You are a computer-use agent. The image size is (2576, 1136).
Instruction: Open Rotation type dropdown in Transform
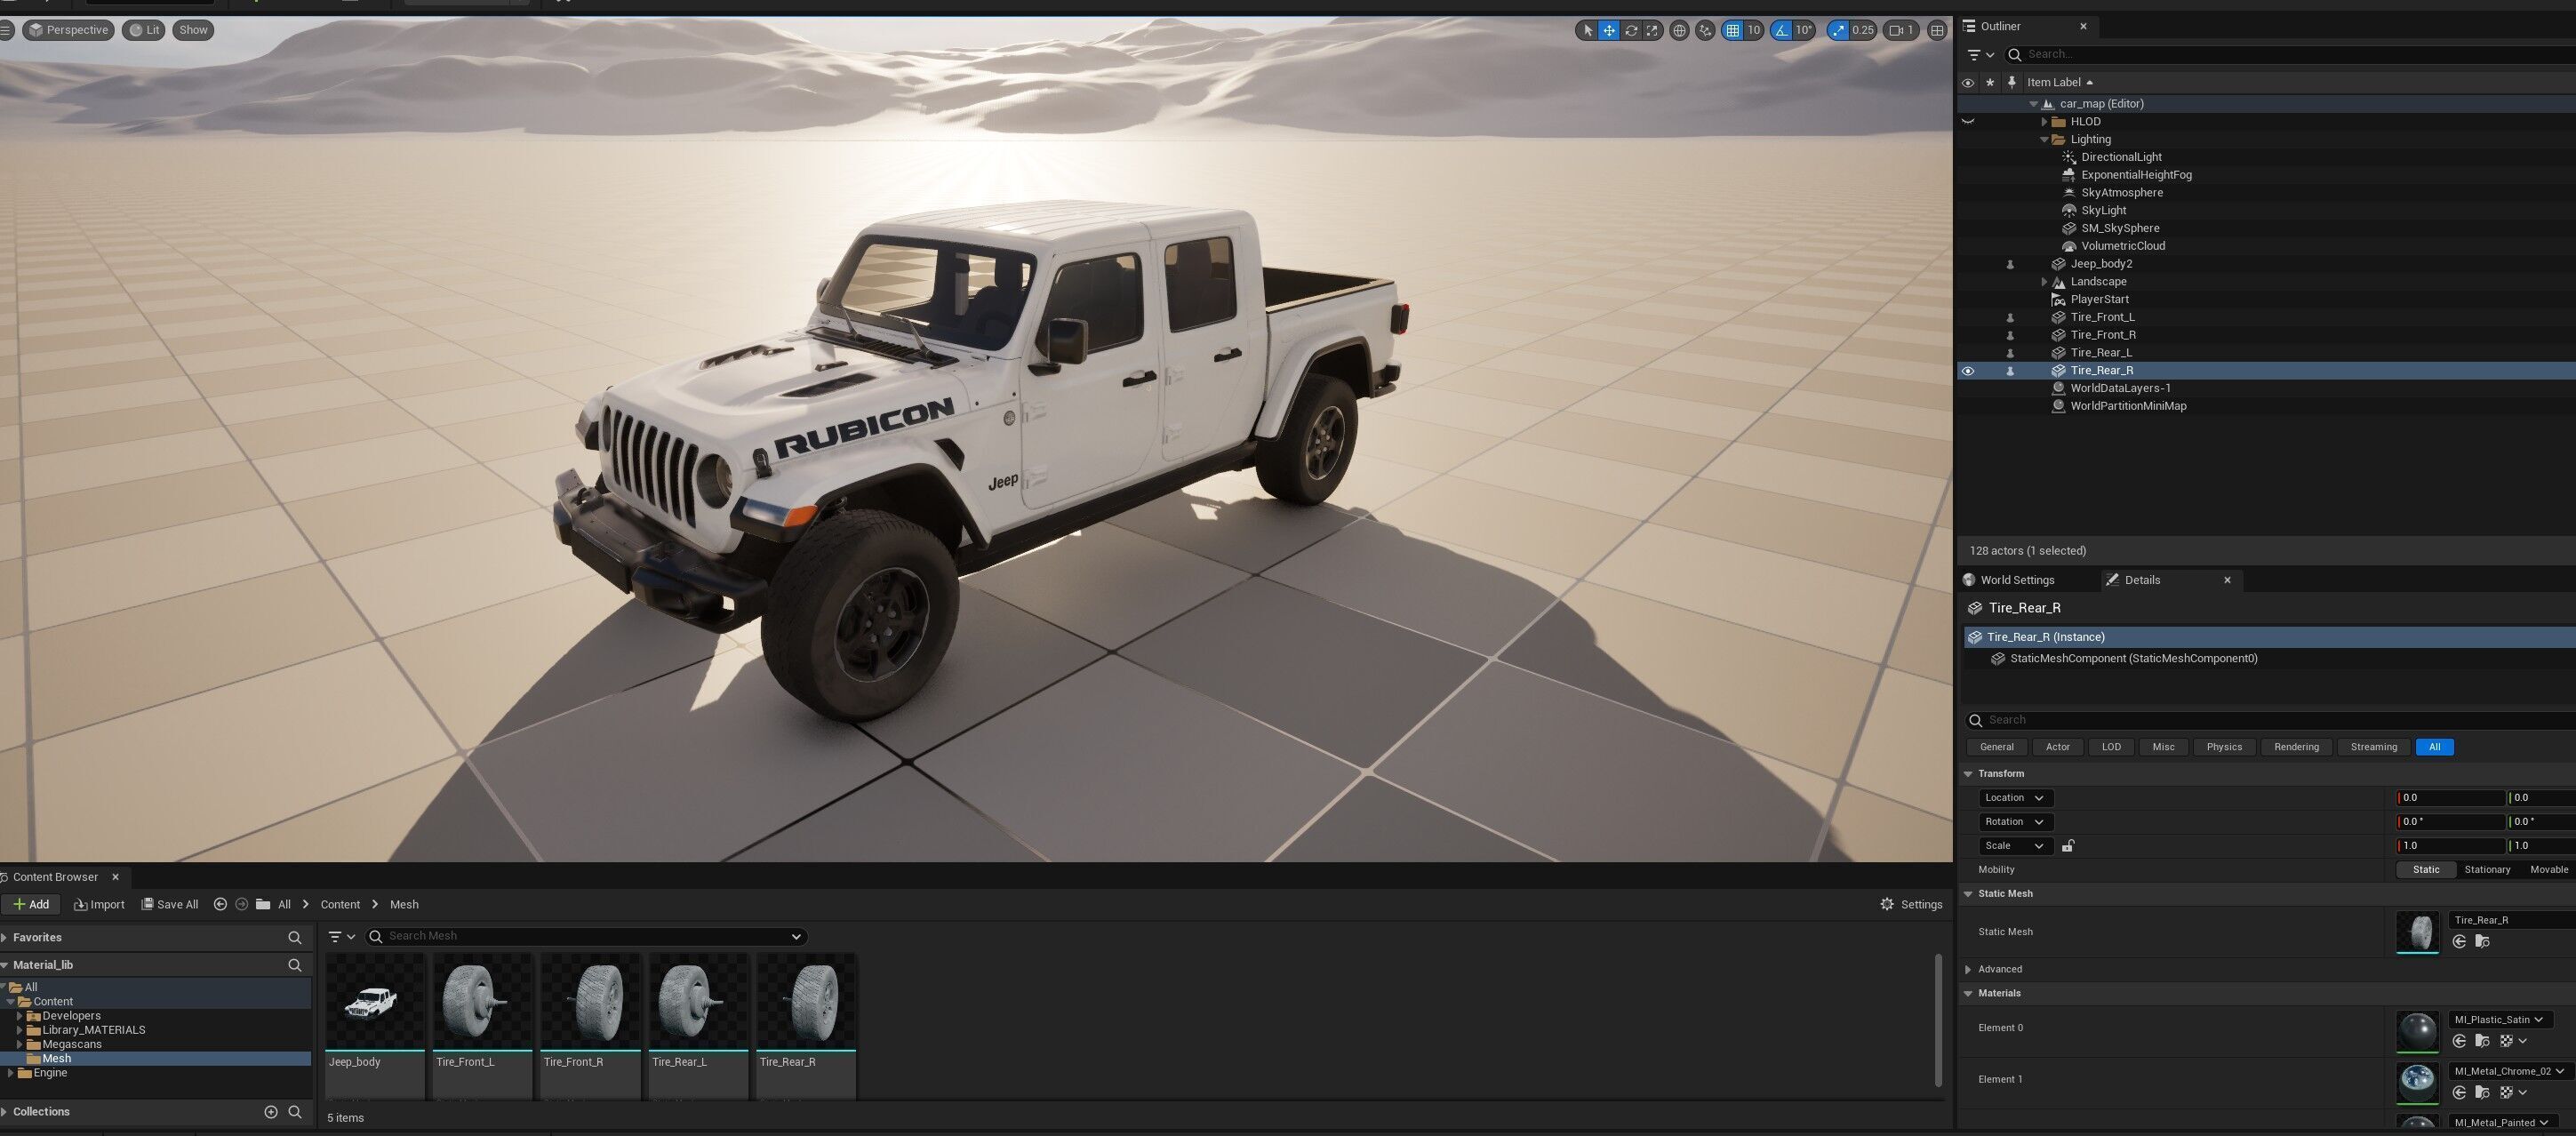tap(2015, 822)
